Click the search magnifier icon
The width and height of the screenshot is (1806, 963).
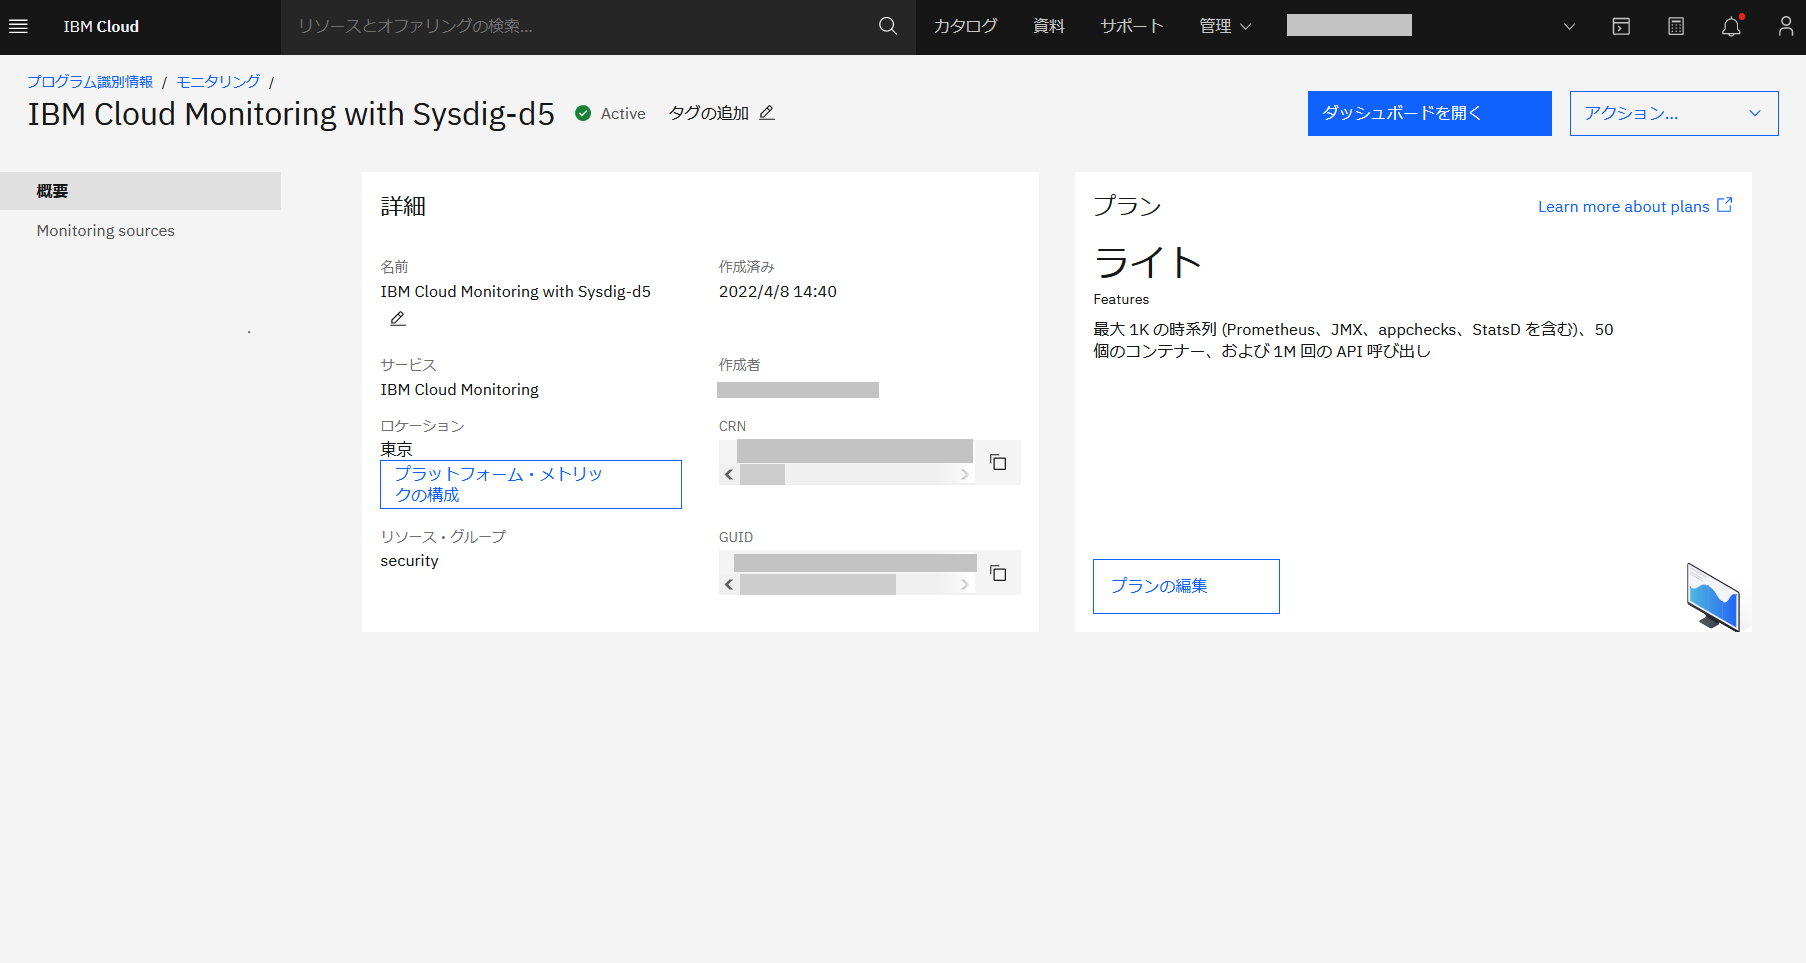[x=888, y=27]
